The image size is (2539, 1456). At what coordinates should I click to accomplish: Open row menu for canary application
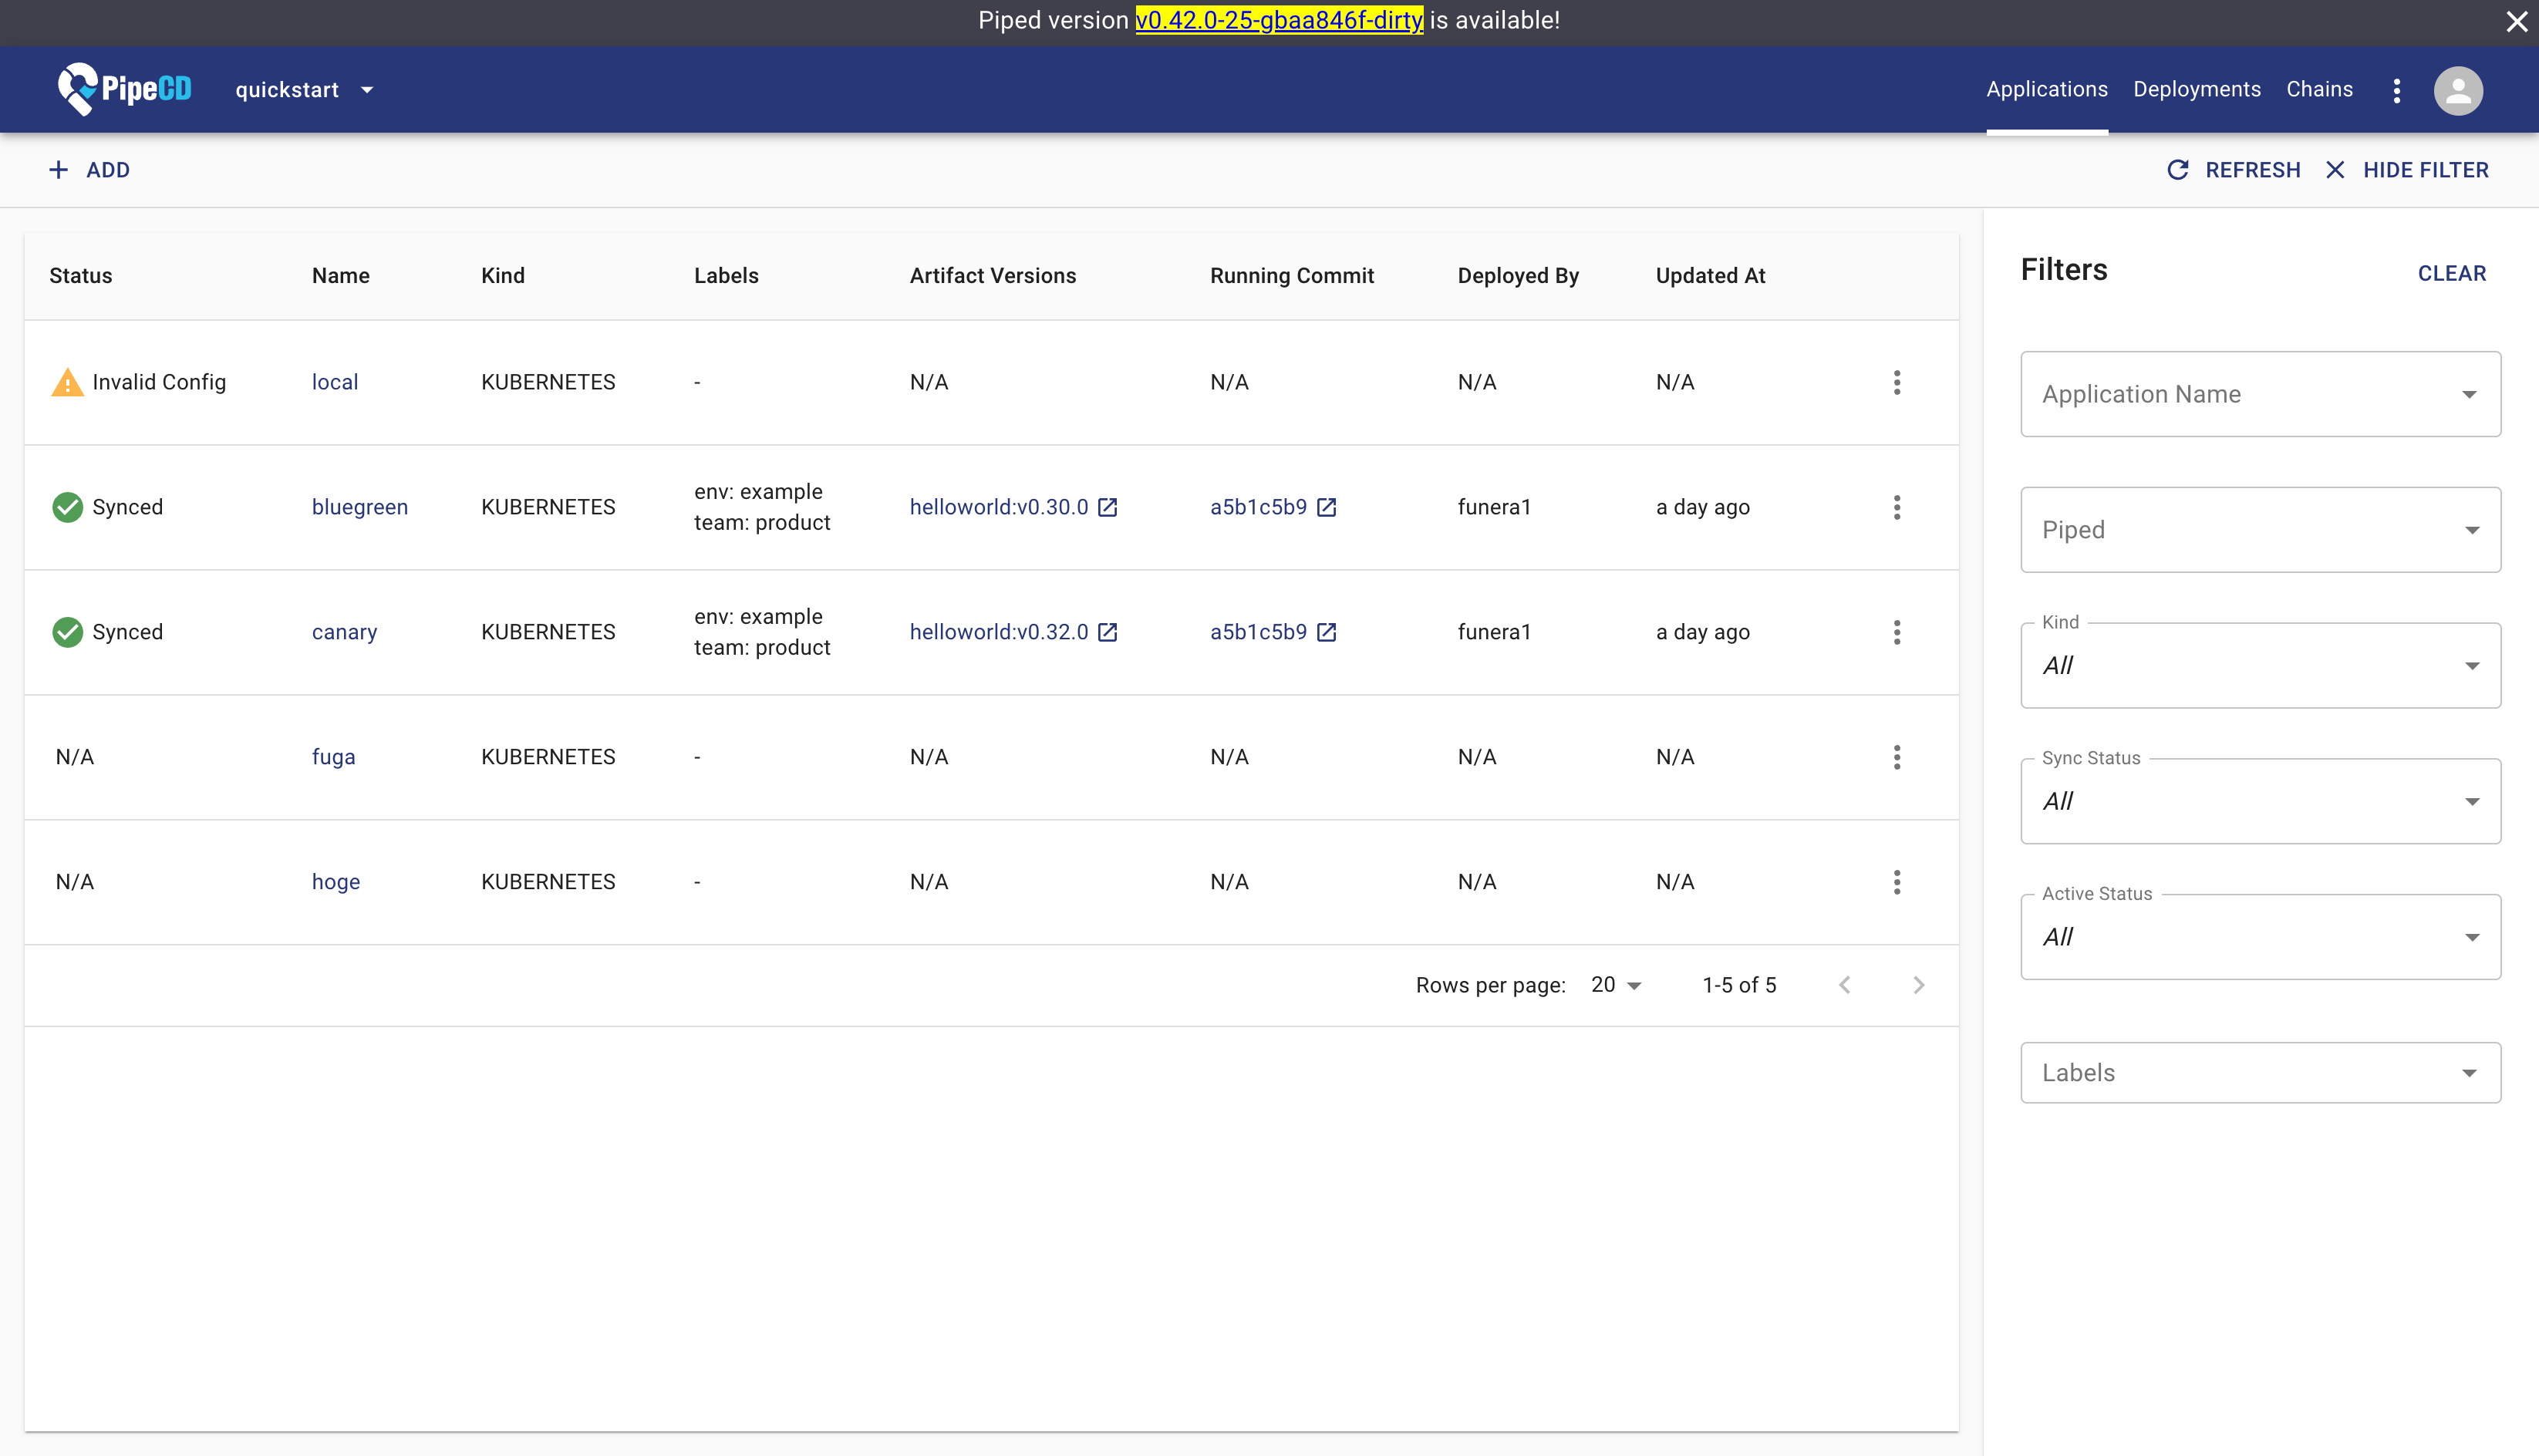(1896, 632)
